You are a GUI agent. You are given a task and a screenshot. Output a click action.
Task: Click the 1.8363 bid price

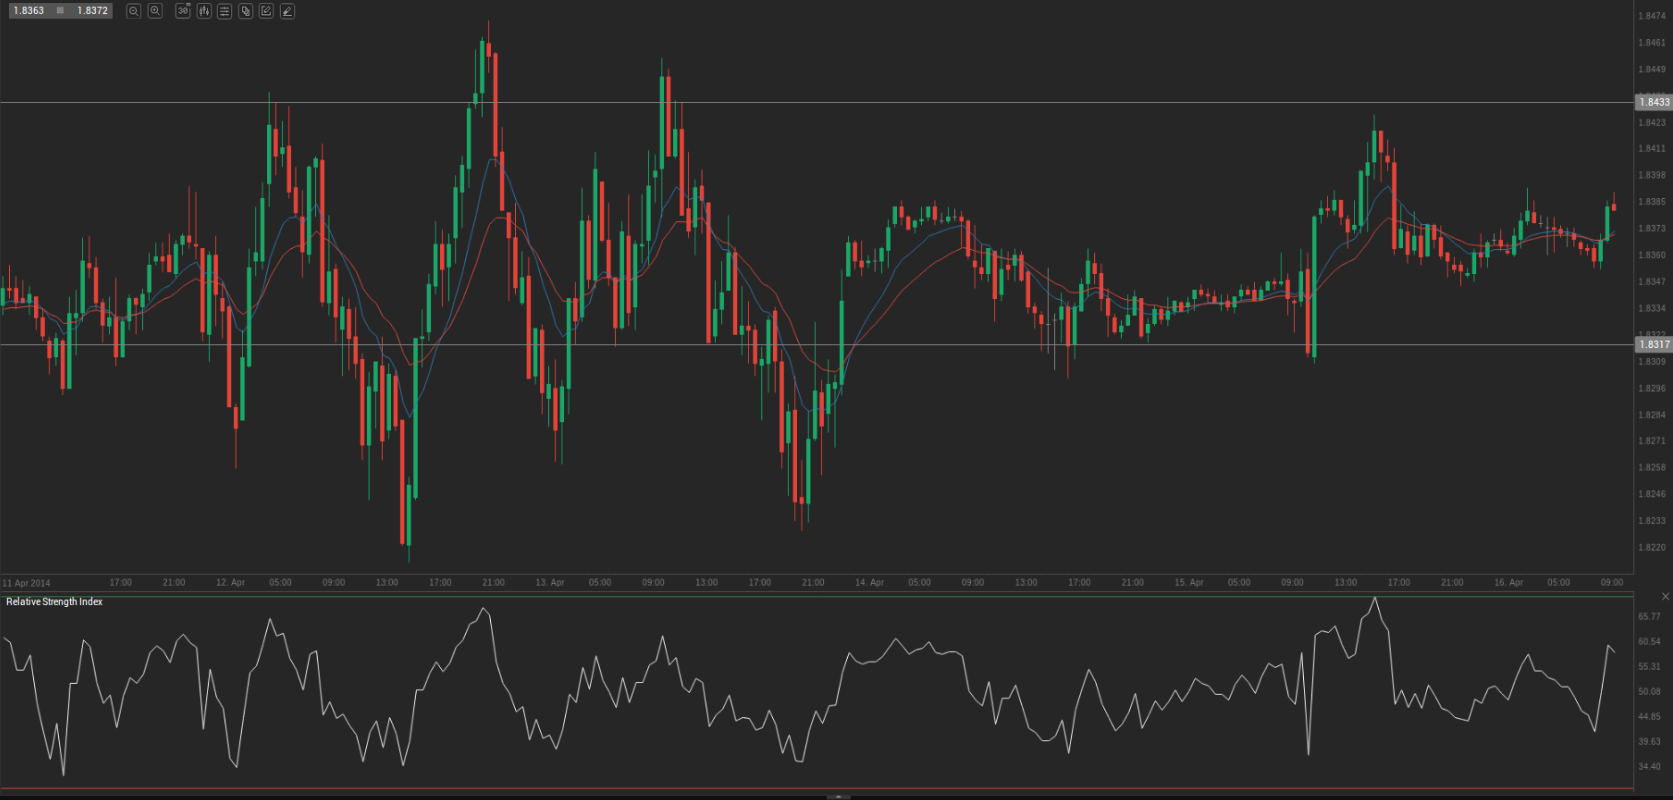(28, 11)
